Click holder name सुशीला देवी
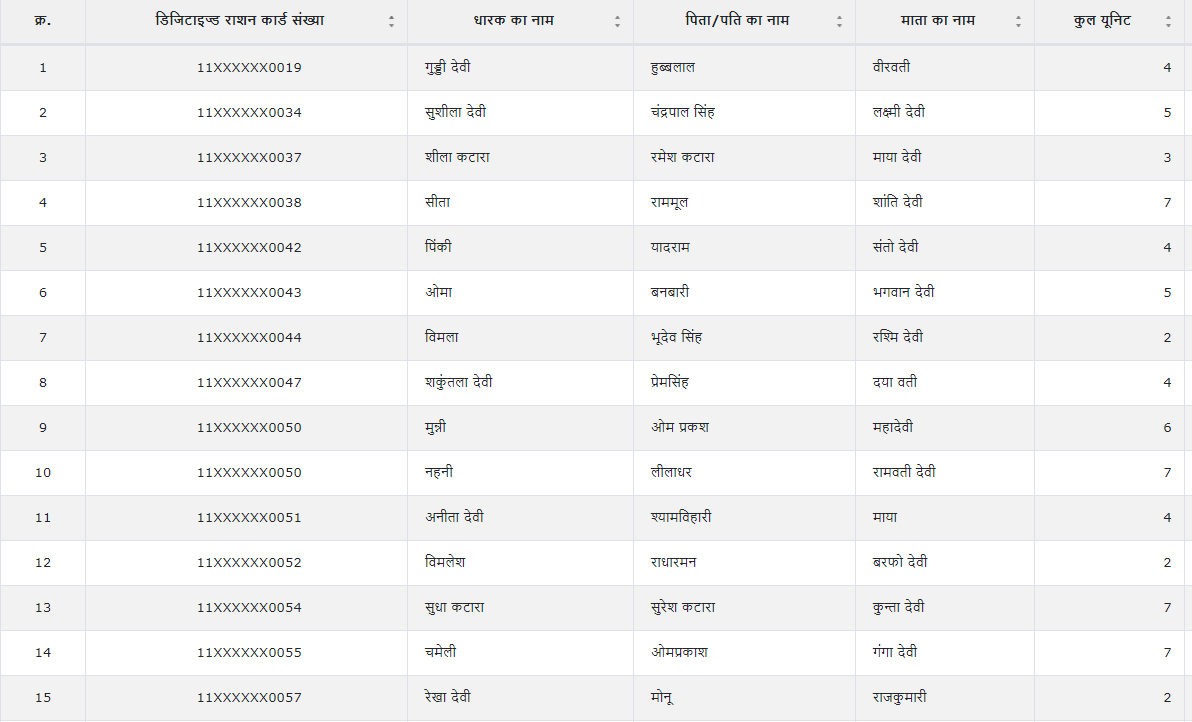The height and width of the screenshot is (722, 1192). (455, 113)
